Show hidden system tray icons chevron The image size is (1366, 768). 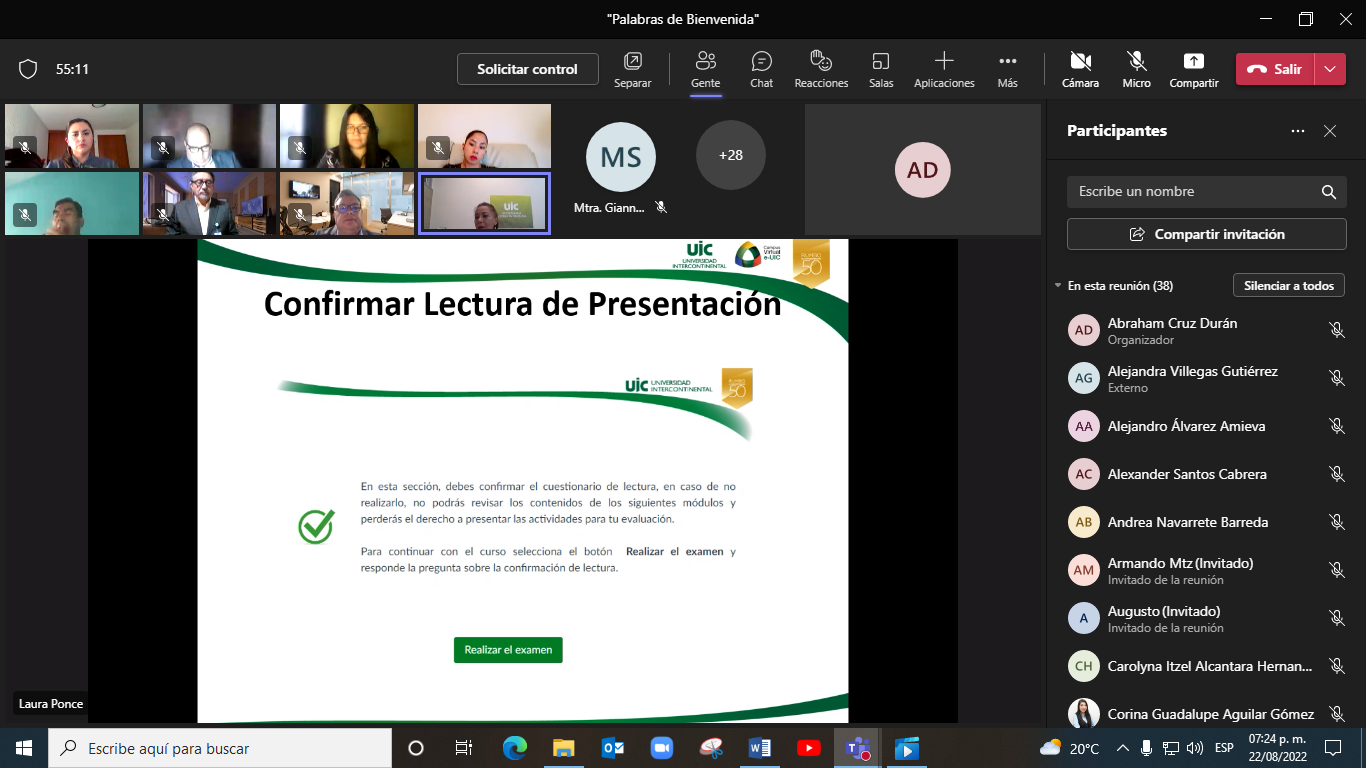pos(1122,748)
